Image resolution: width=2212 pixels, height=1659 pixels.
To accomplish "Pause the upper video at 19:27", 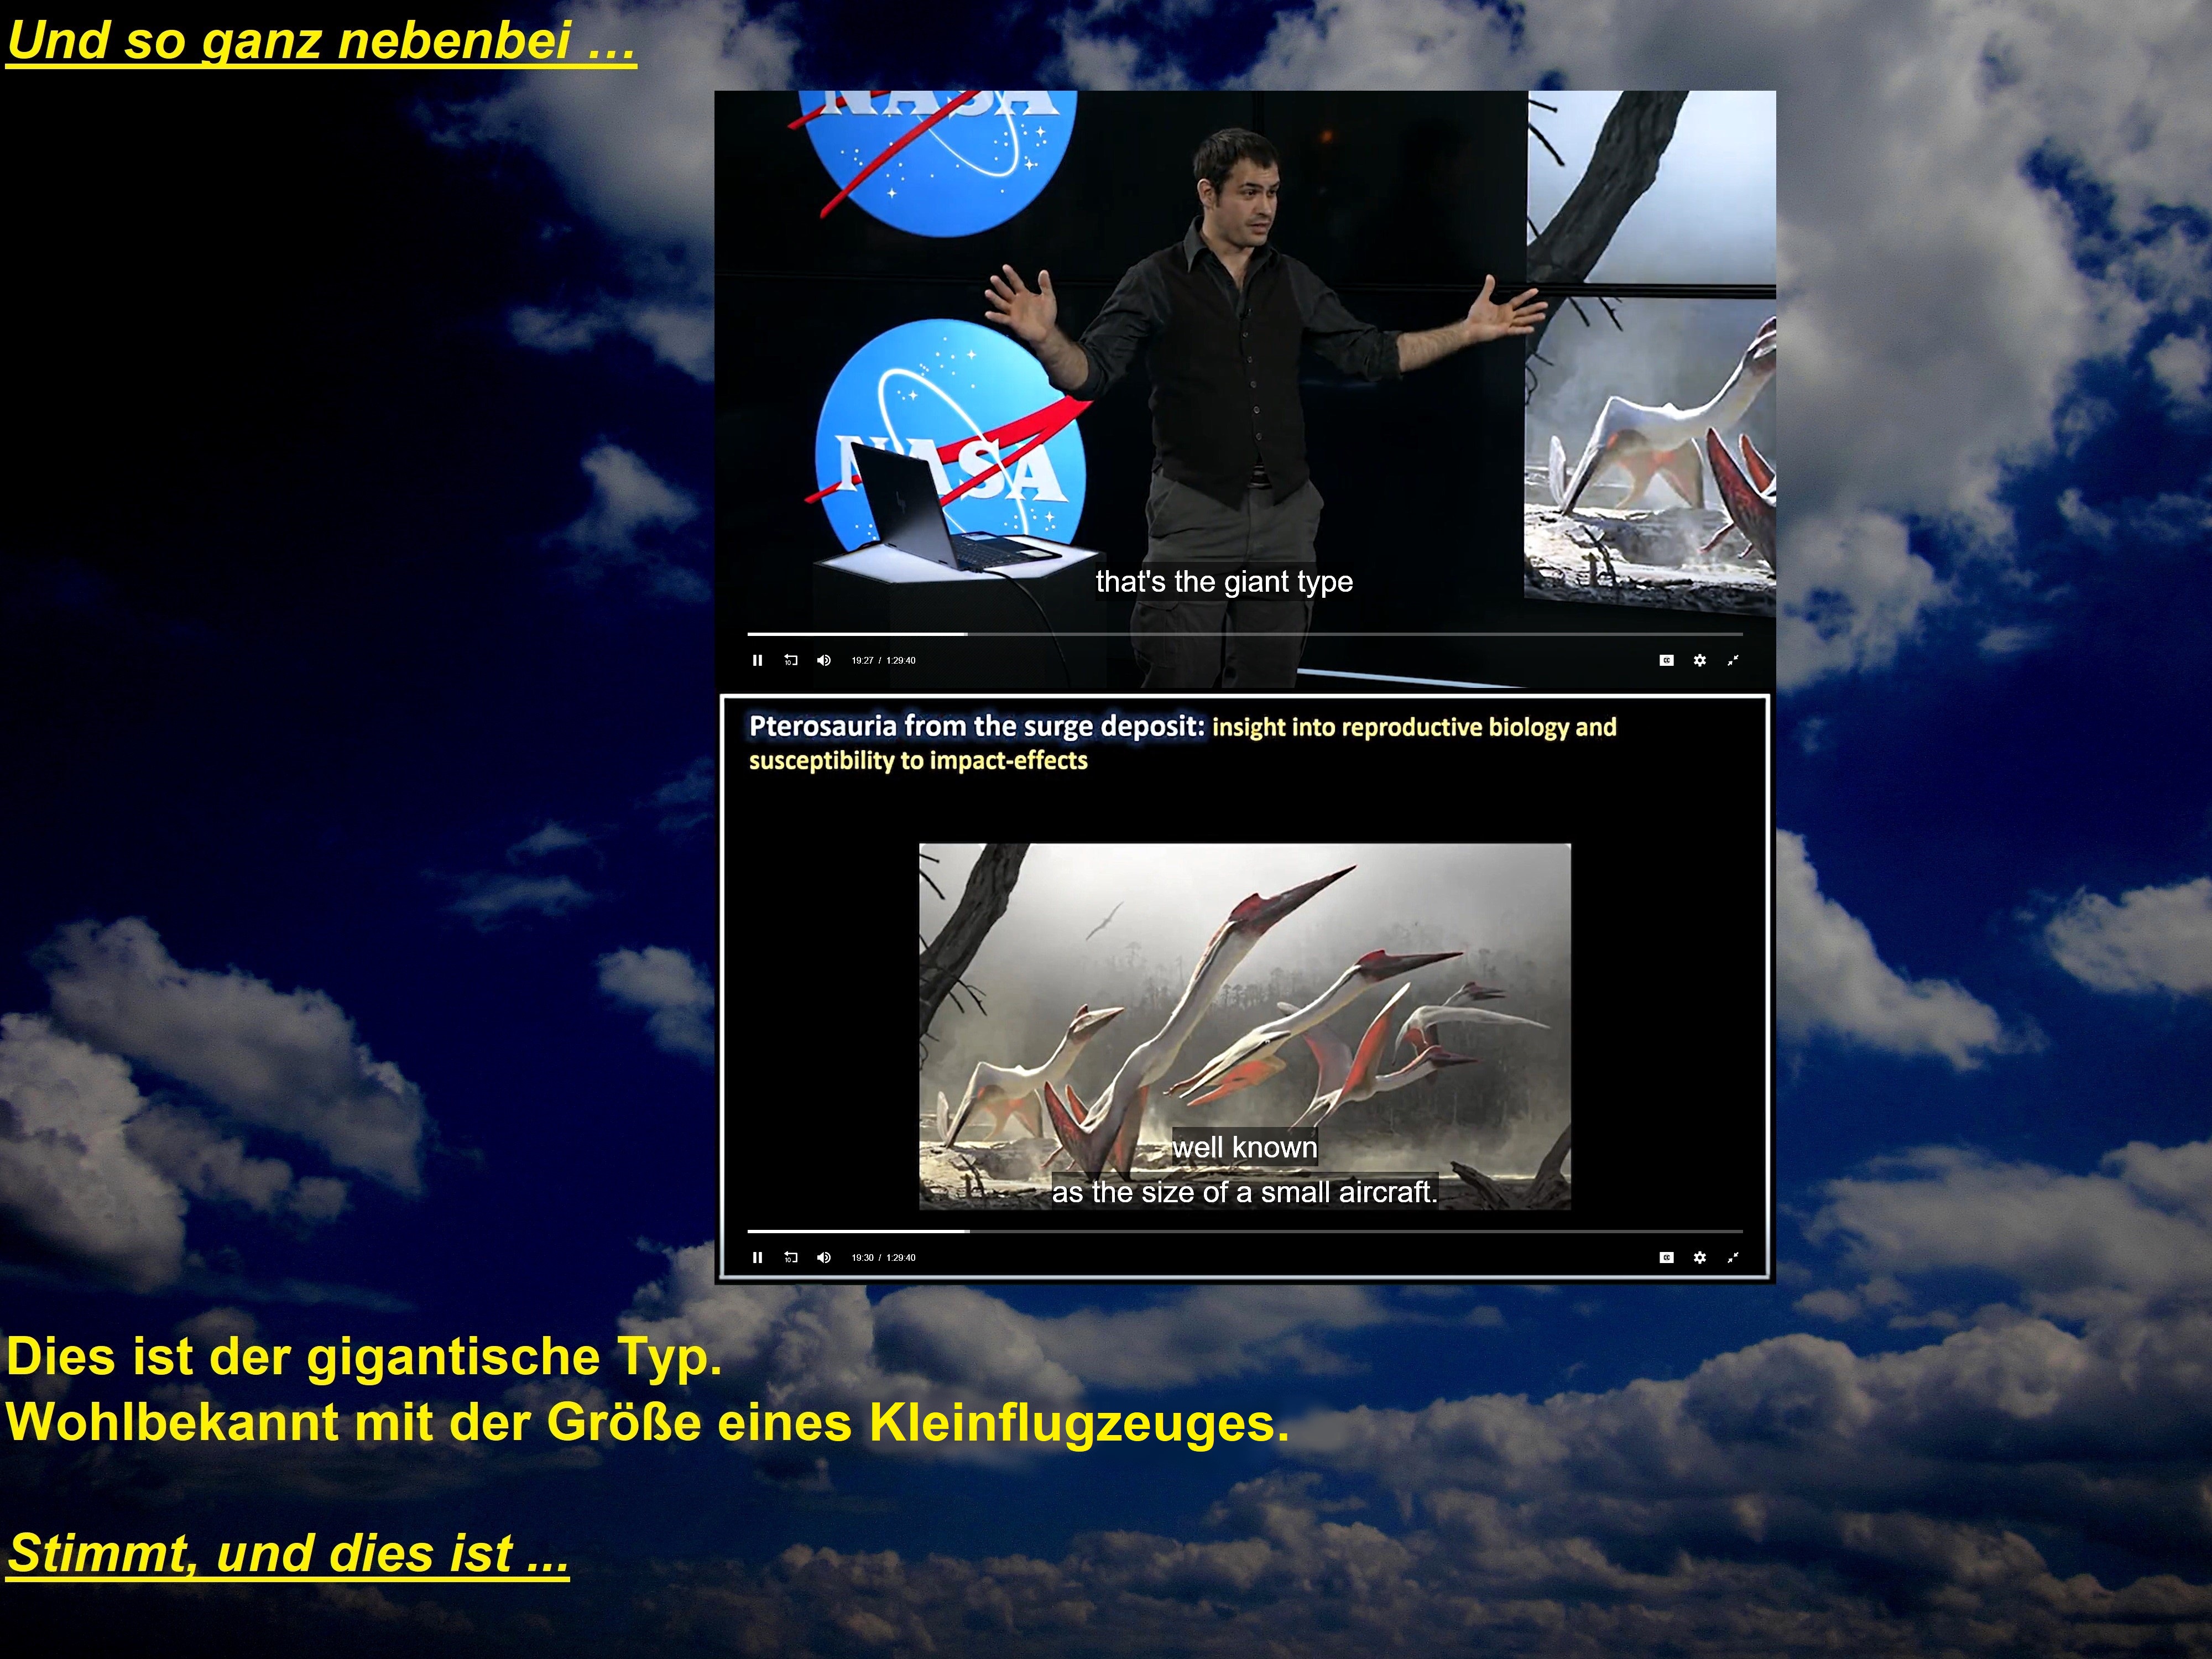I will [x=757, y=660].
